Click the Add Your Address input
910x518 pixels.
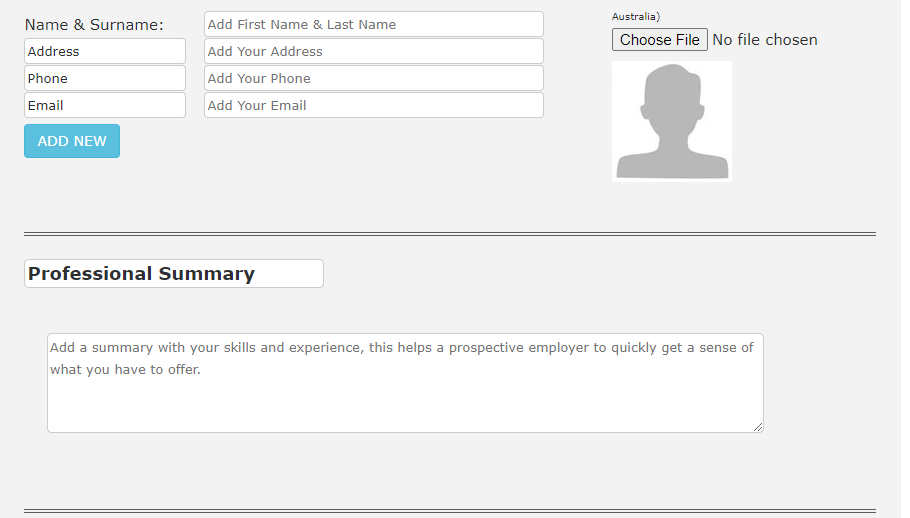(x=373, y=51)
